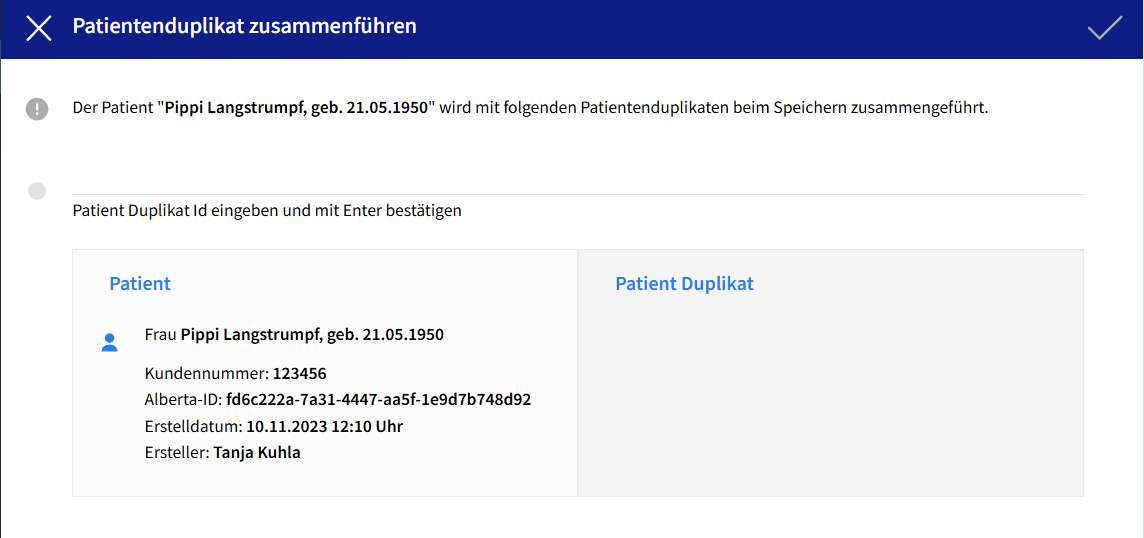1144x538 pixels.
Task: Click the "Patient Duplikat" panel heading
Action: pos(684,284)
